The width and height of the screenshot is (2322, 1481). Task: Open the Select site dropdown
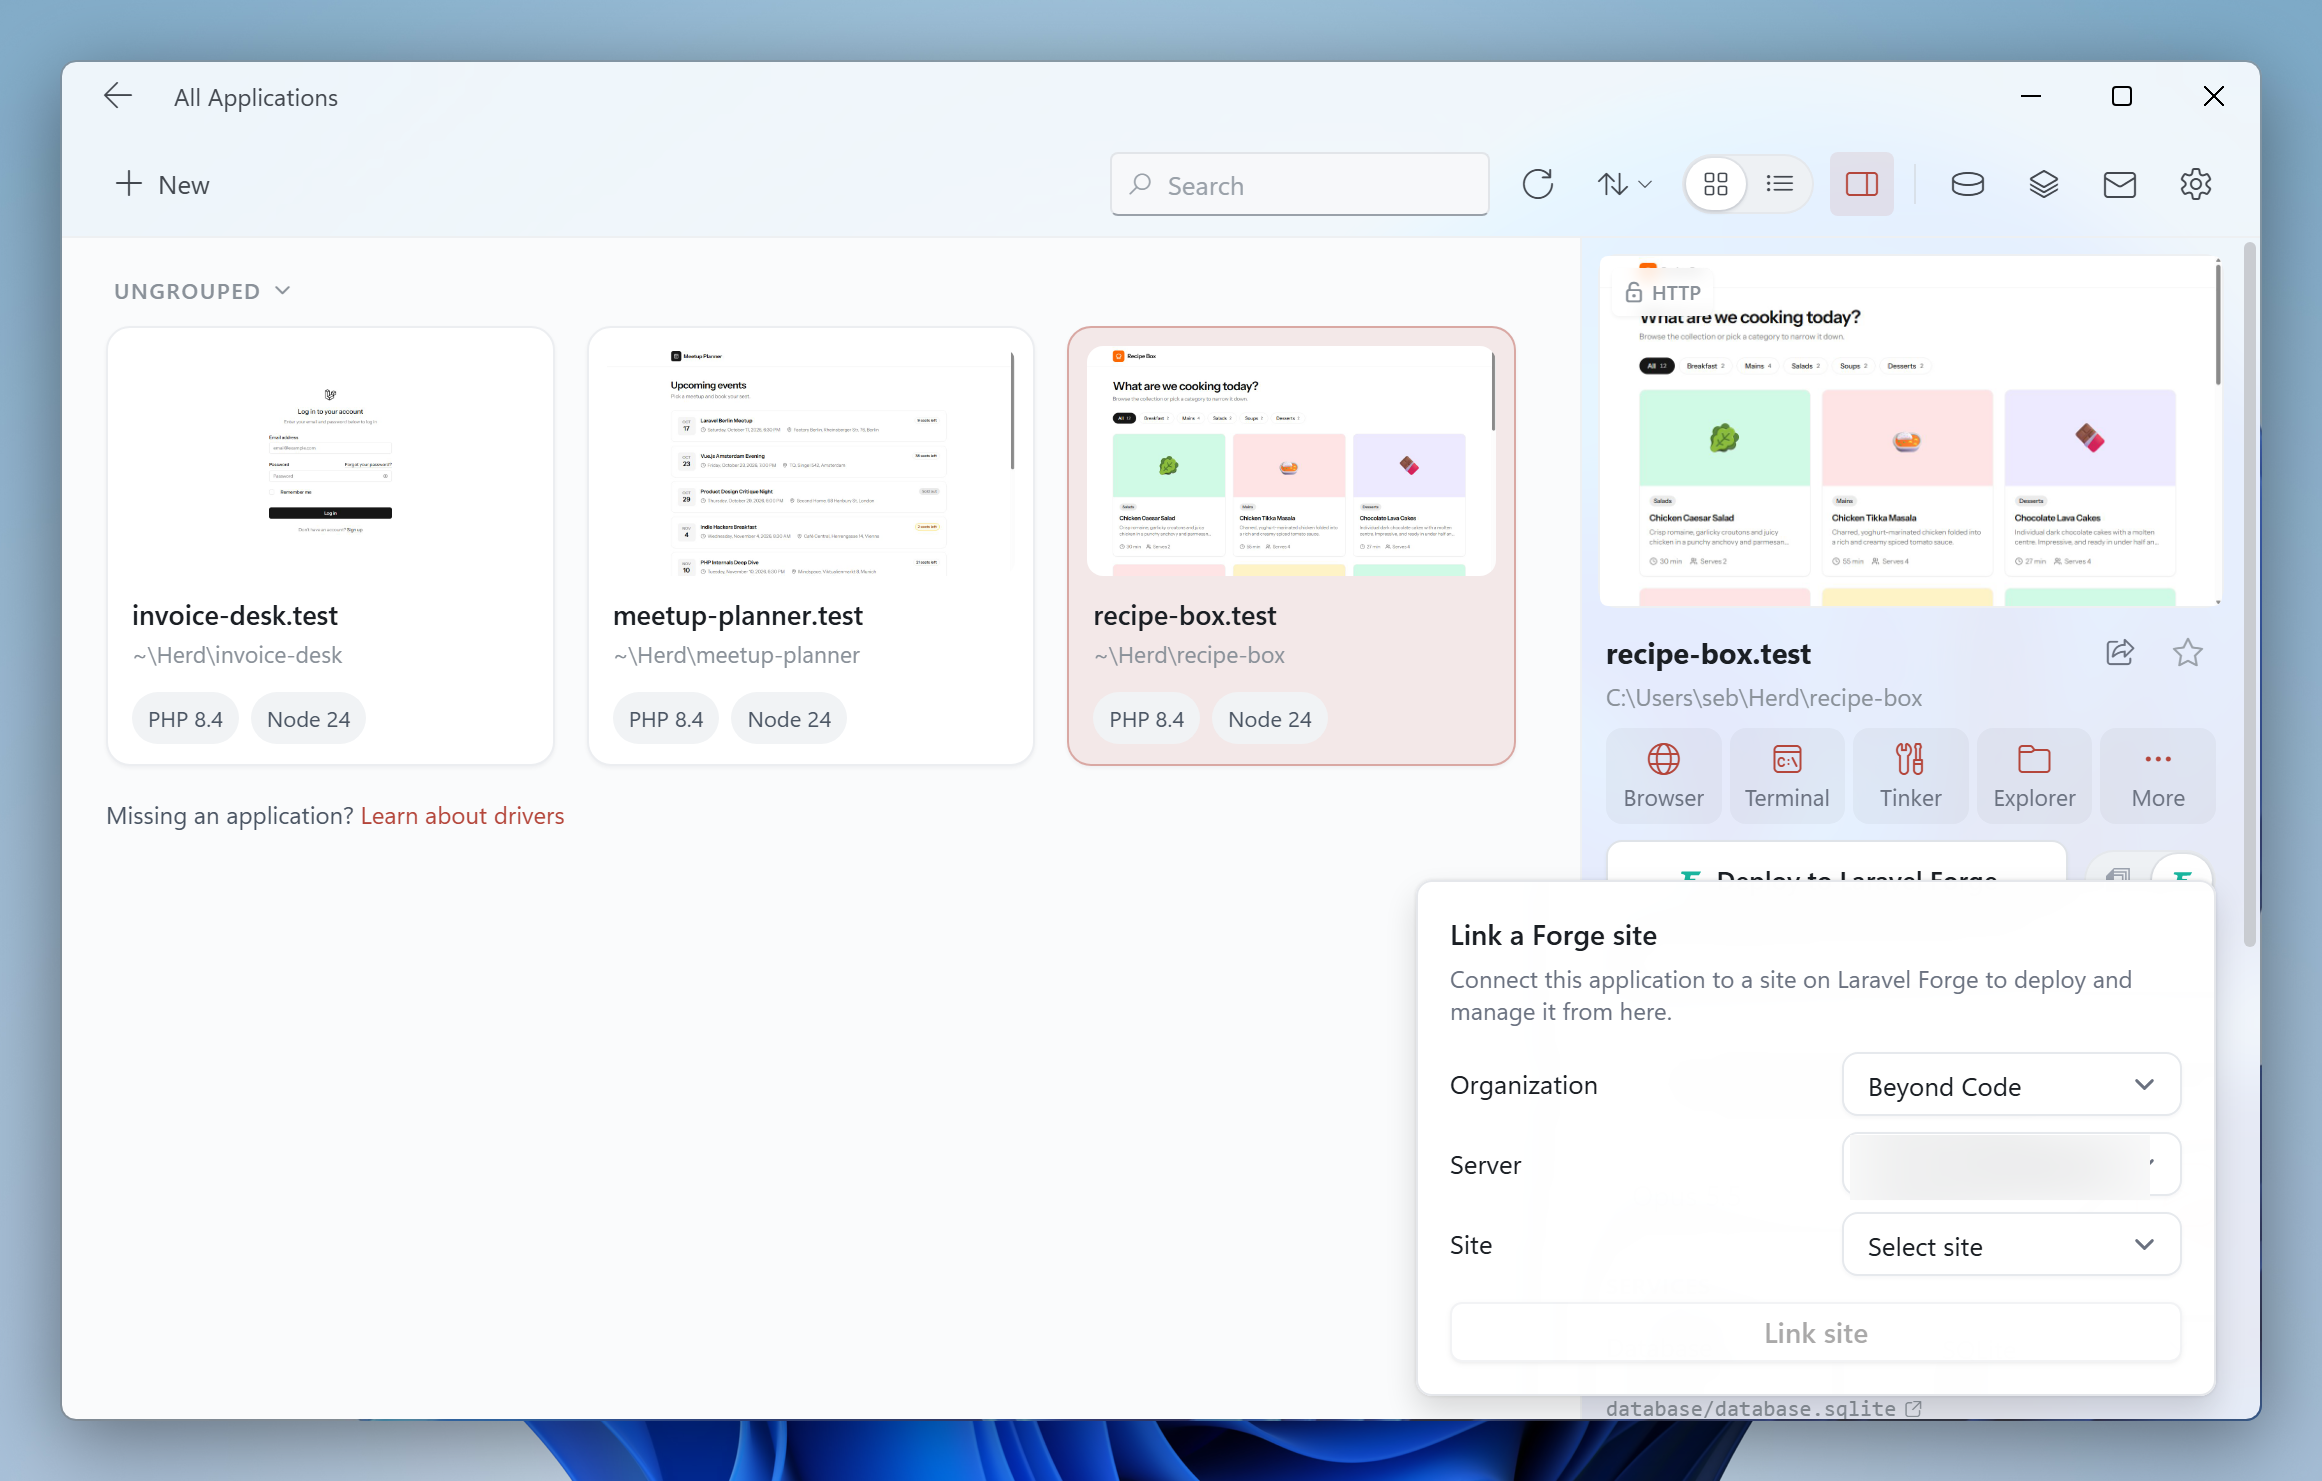pyautogui.click(x=2011, y=1245)
